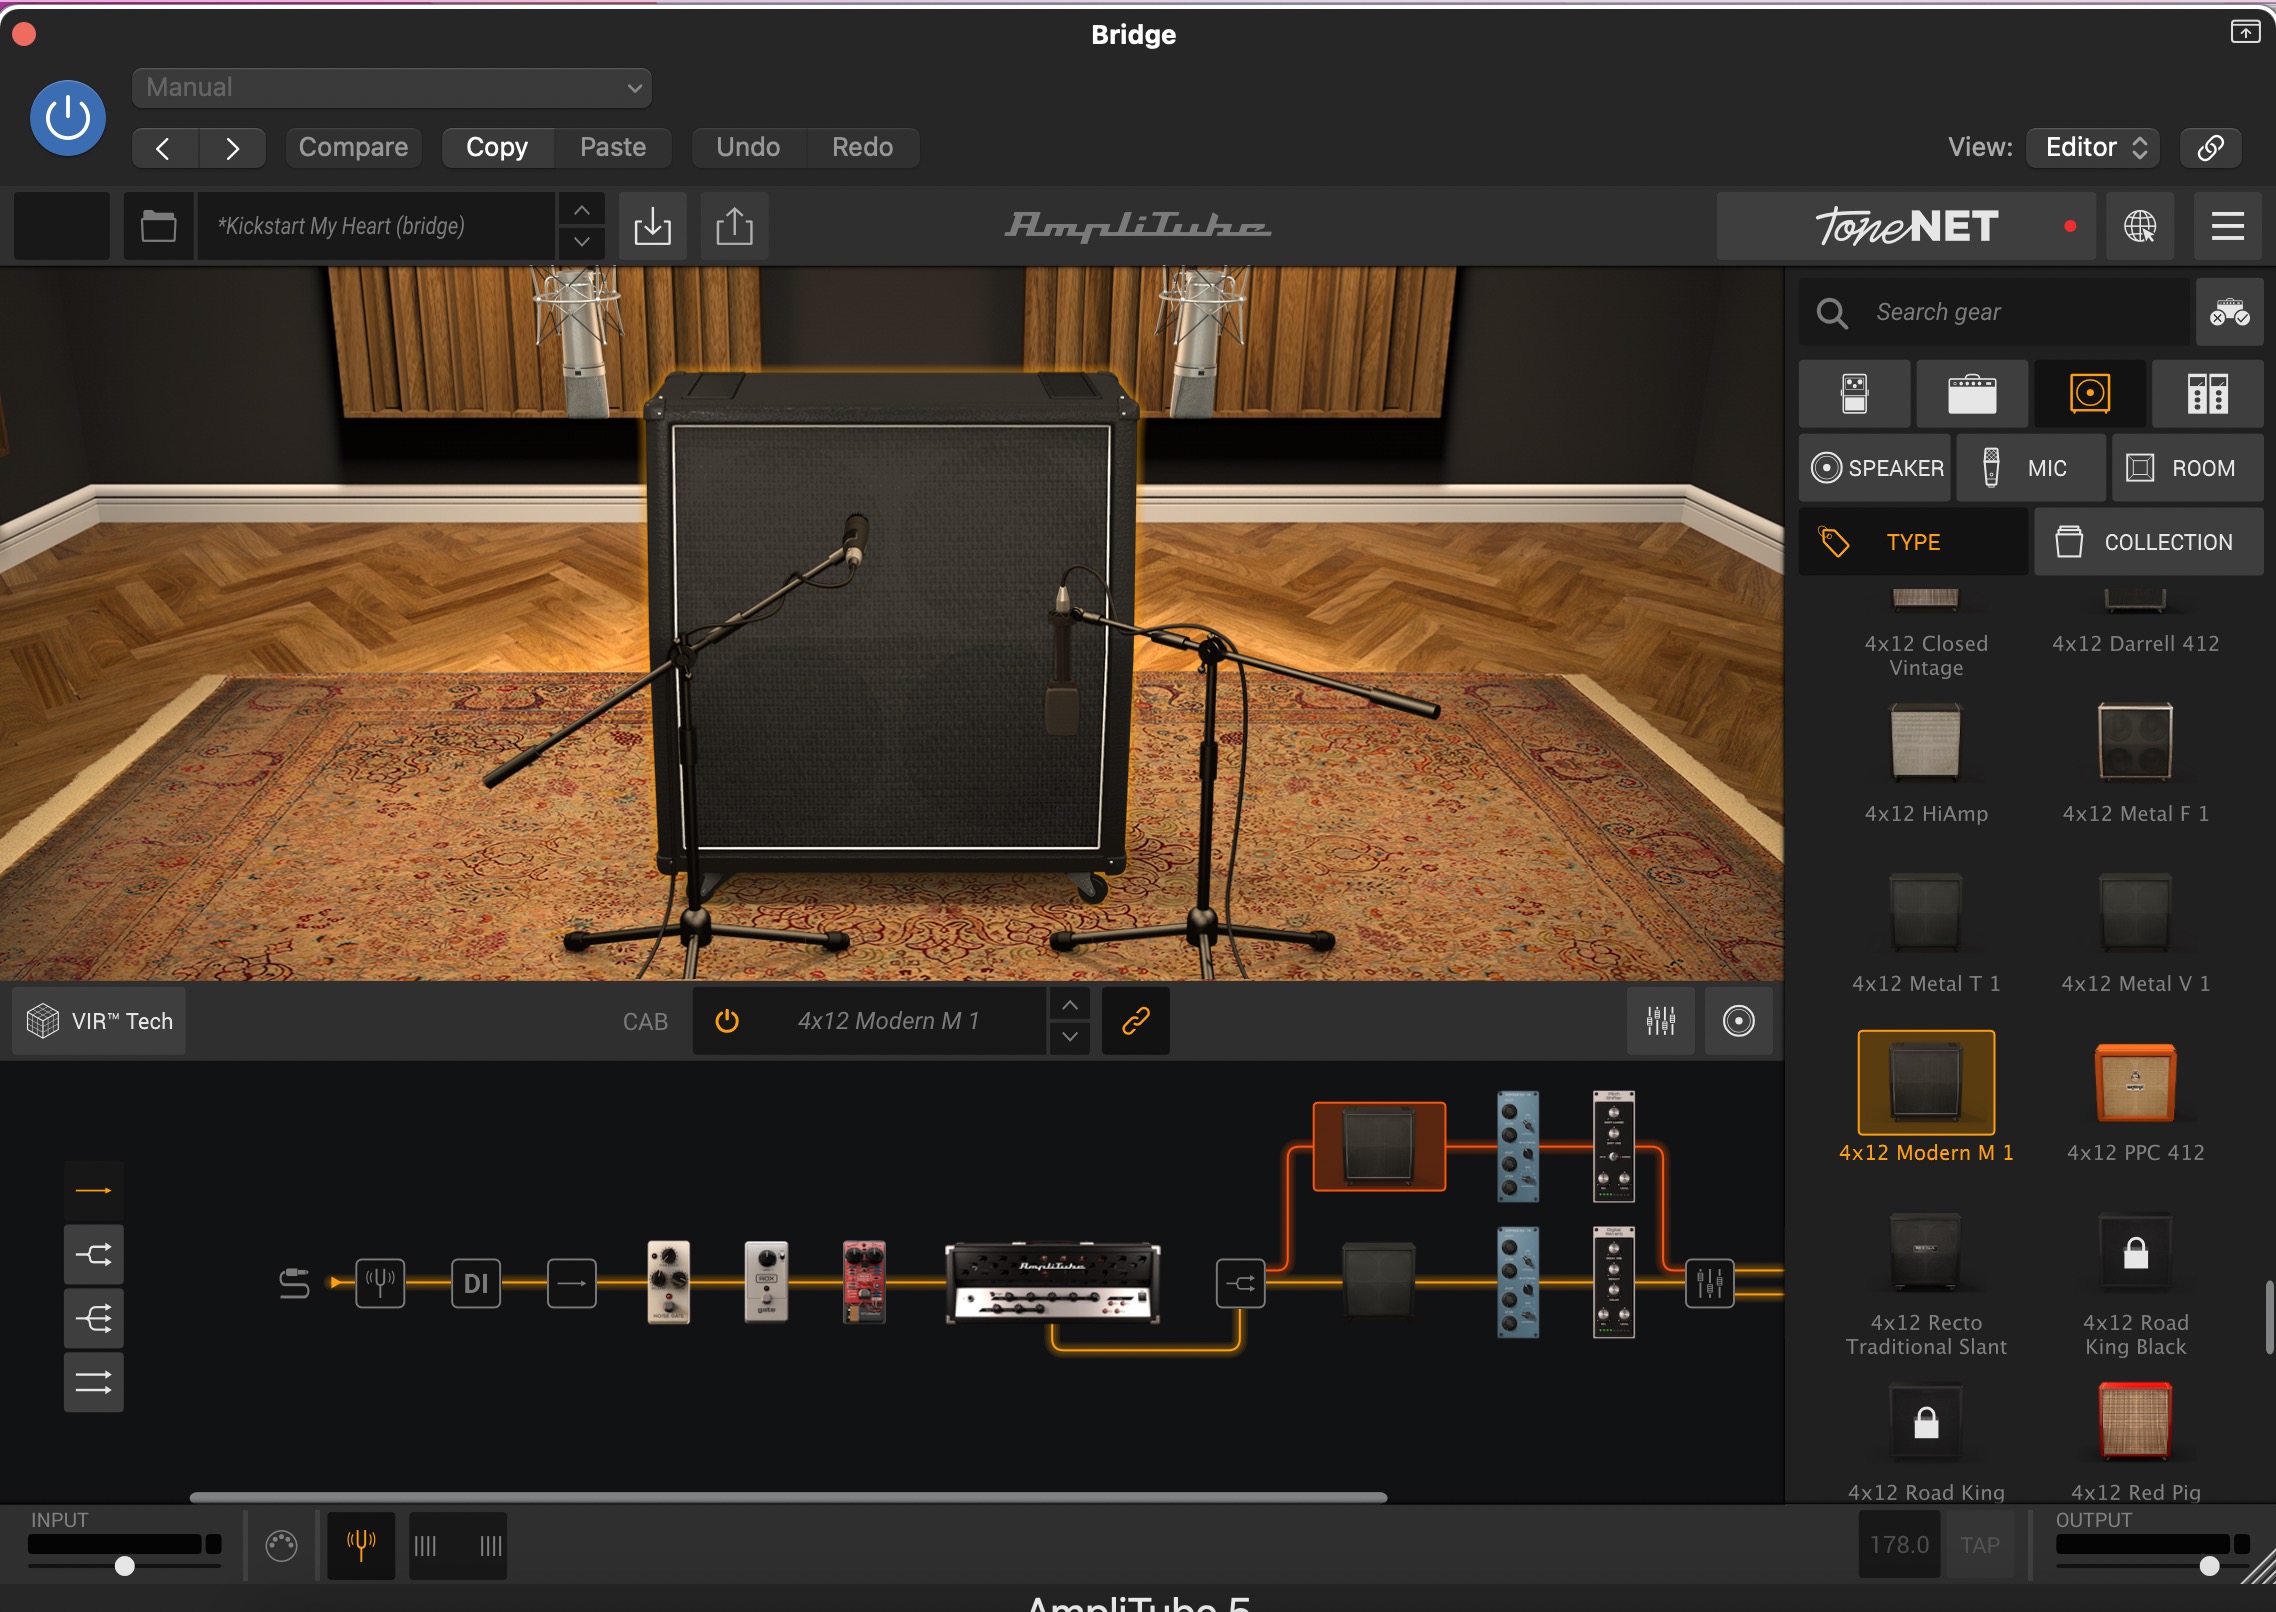
Task: Step cab model up with chevron
Action: click(1070, 1005)
